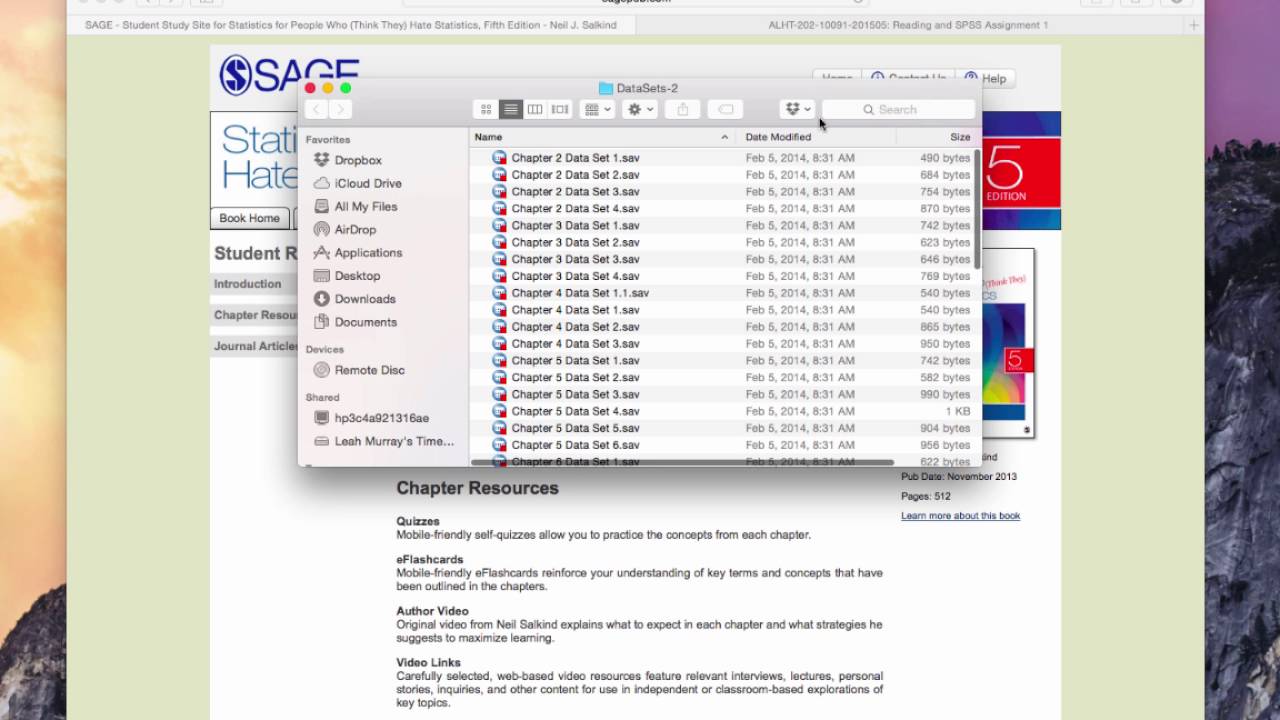This screenshot has height=720, width=1280.
Task: Sort files by Name column
Action: (x=603, y=137)
